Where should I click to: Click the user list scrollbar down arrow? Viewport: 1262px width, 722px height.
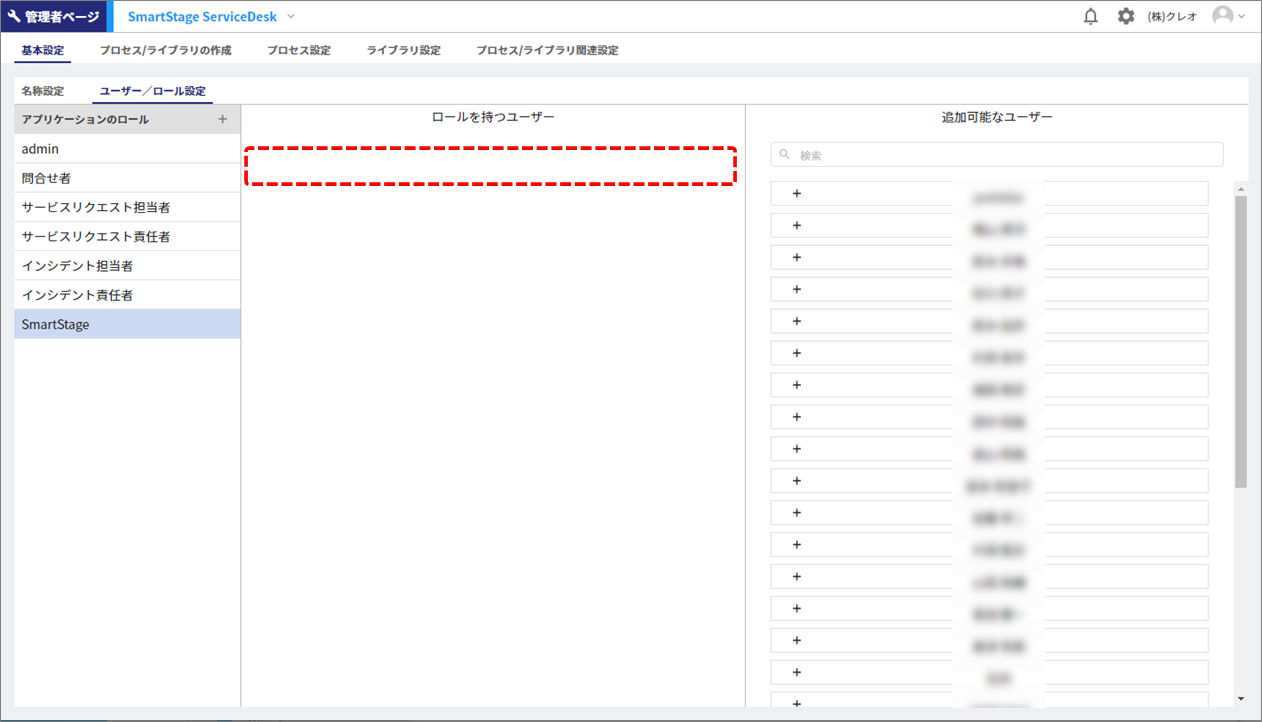[1241, 698]
